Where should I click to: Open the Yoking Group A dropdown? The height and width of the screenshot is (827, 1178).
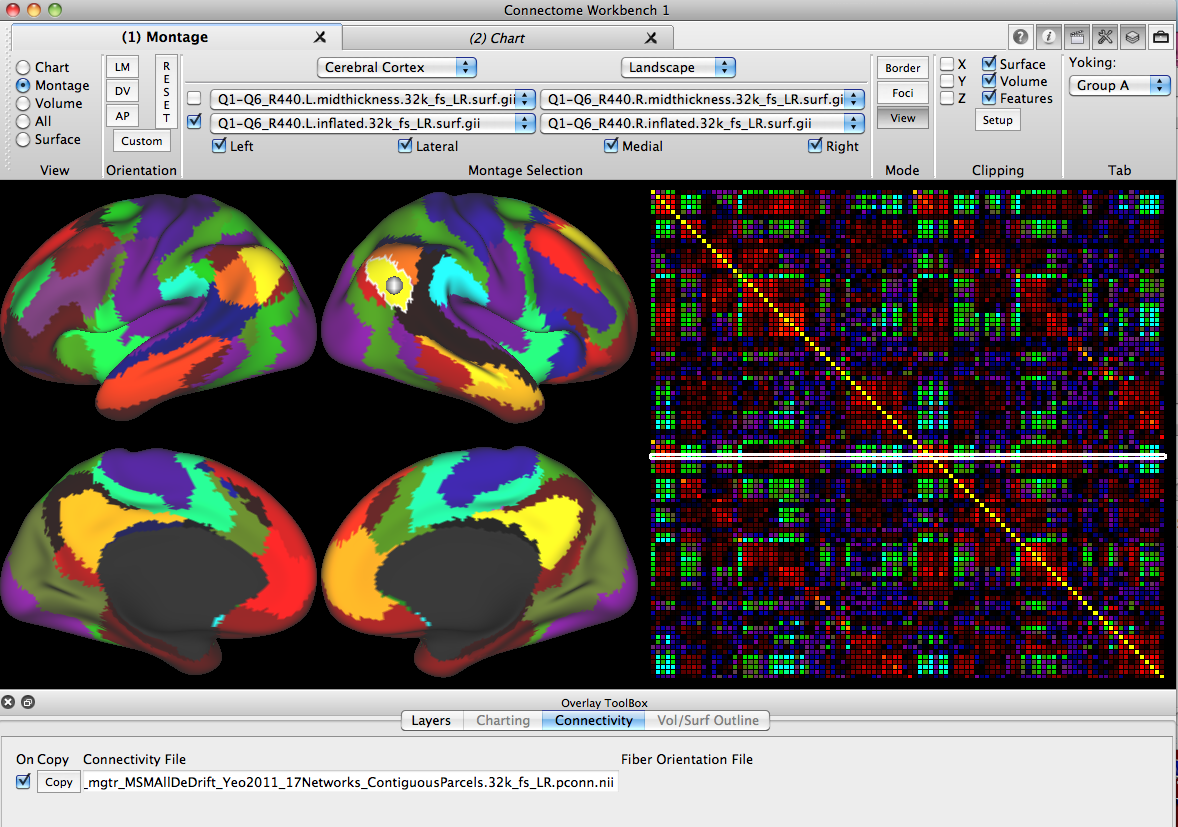tap(1119, 86)
